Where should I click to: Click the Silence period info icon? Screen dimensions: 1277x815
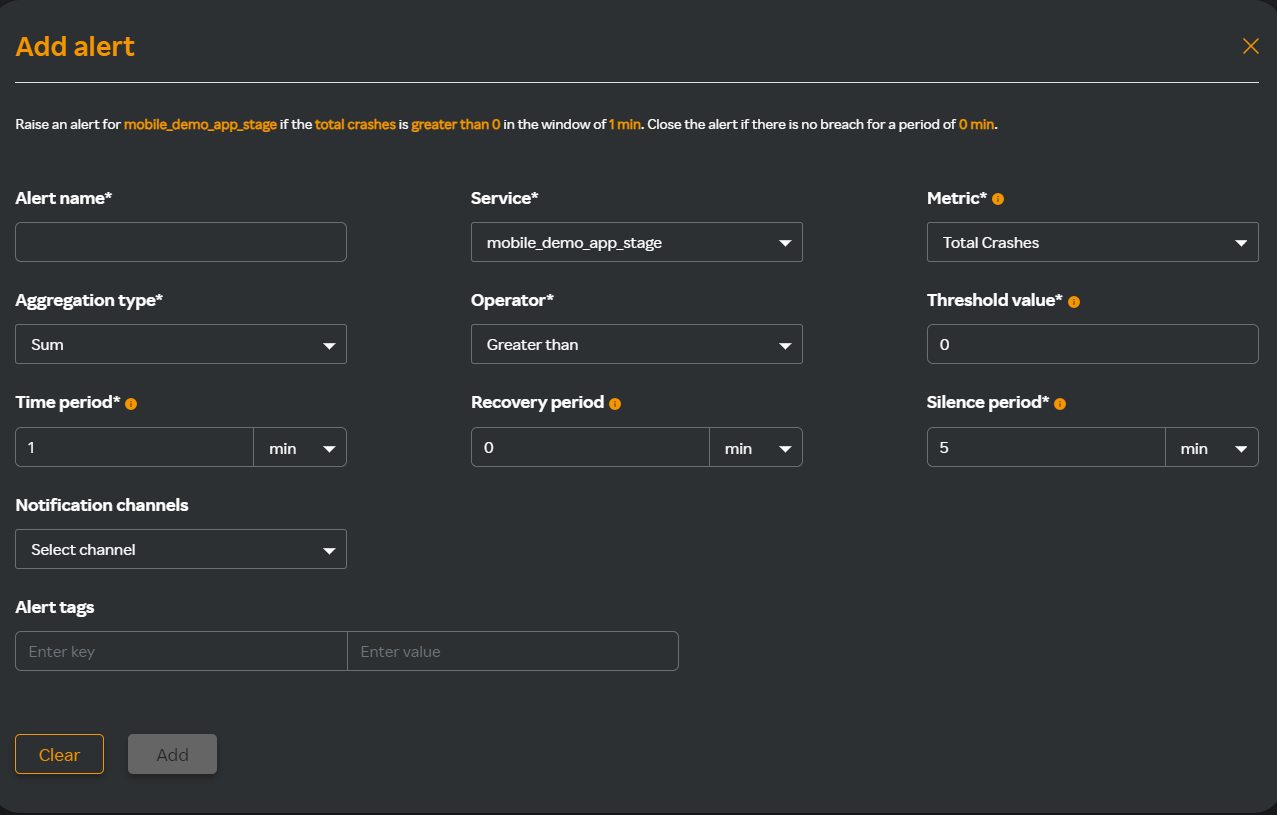(x=1060, y=404)
